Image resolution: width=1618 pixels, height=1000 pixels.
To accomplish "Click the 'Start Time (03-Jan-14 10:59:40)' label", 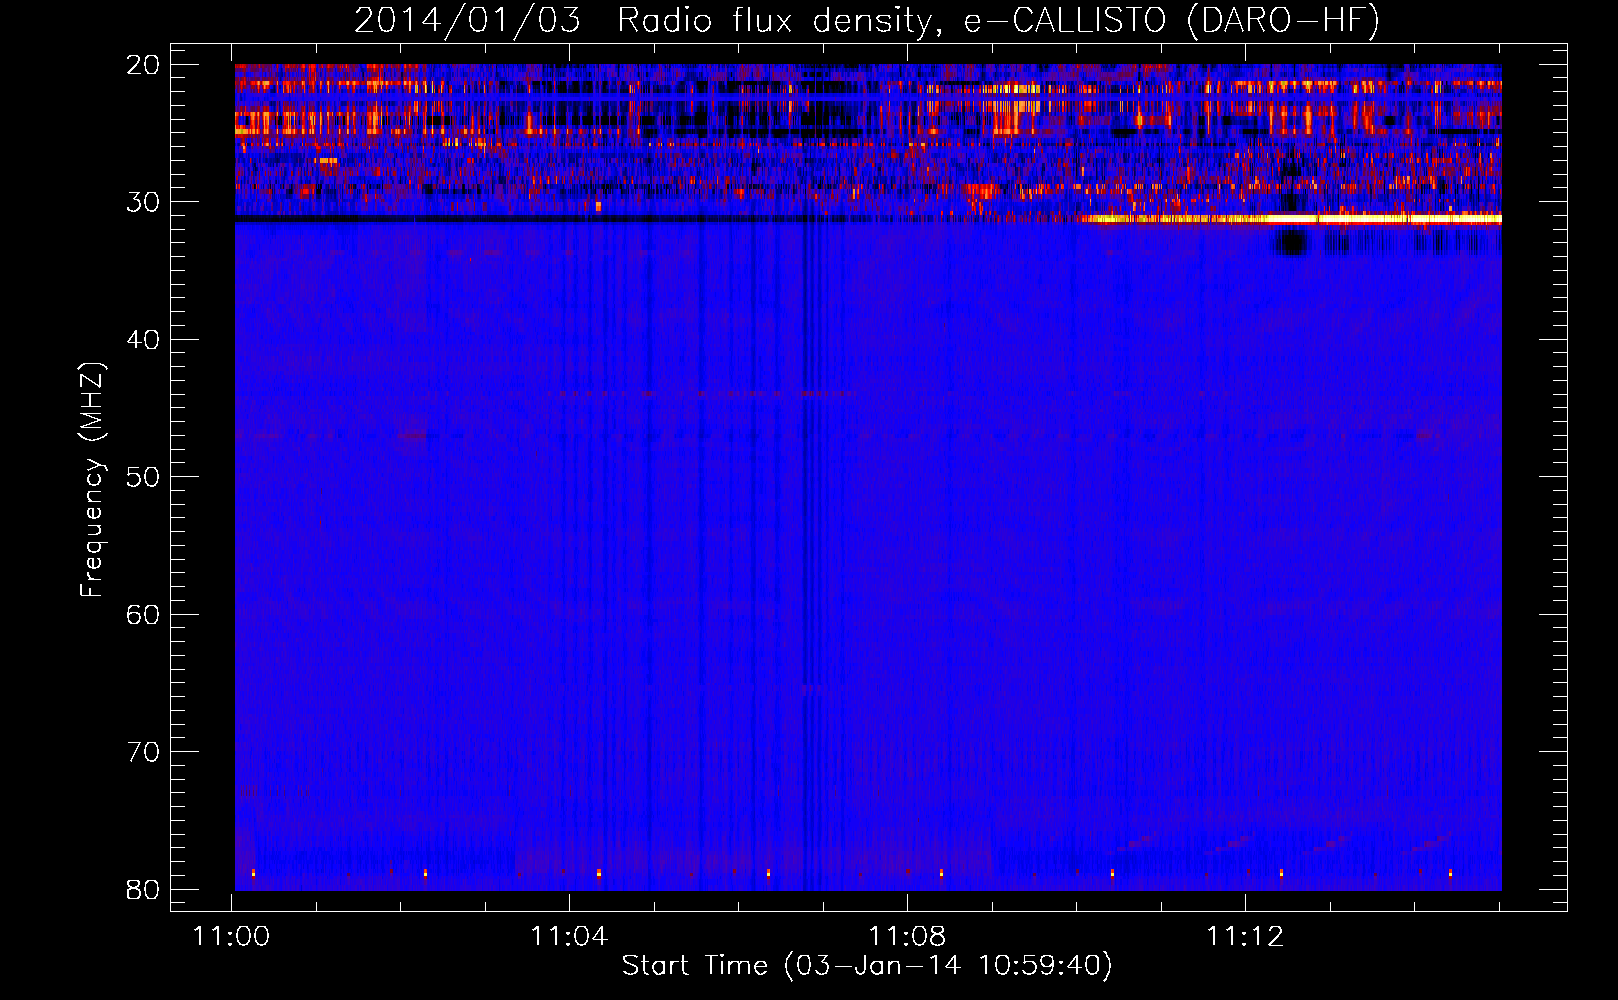I will click(867, 966).
